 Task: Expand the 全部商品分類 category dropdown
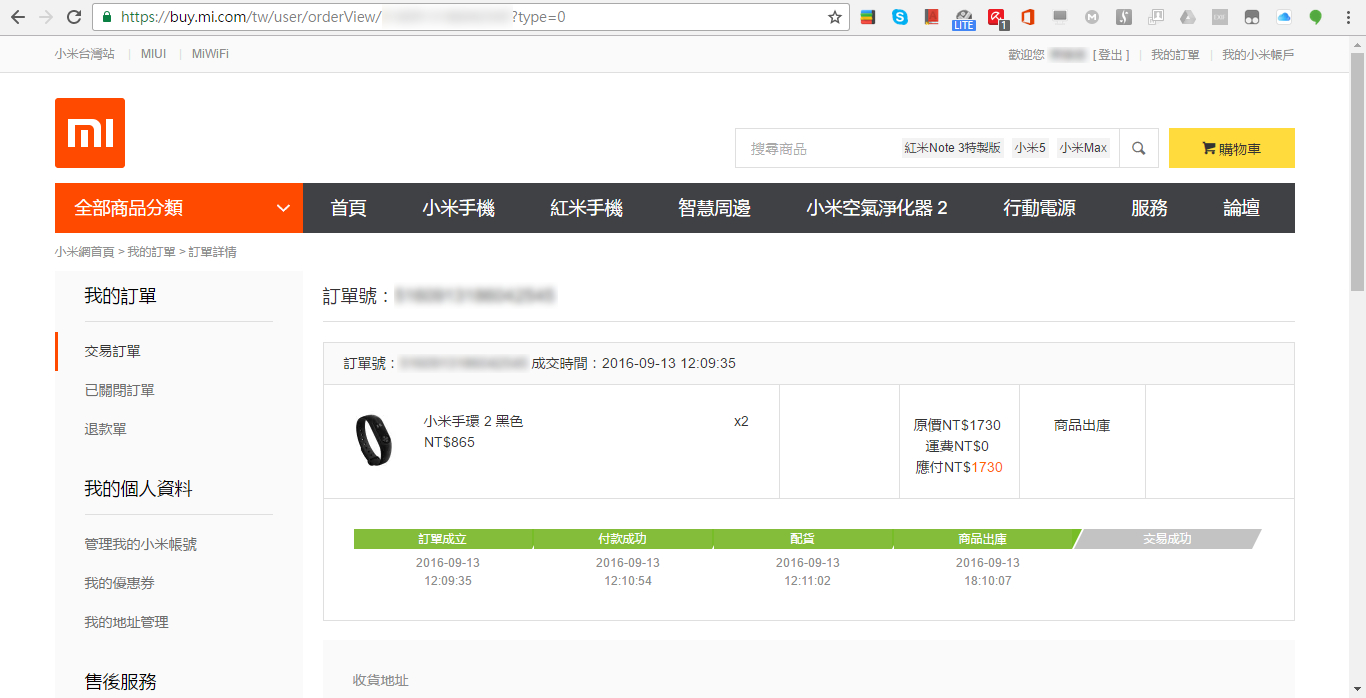coord(179,208)
